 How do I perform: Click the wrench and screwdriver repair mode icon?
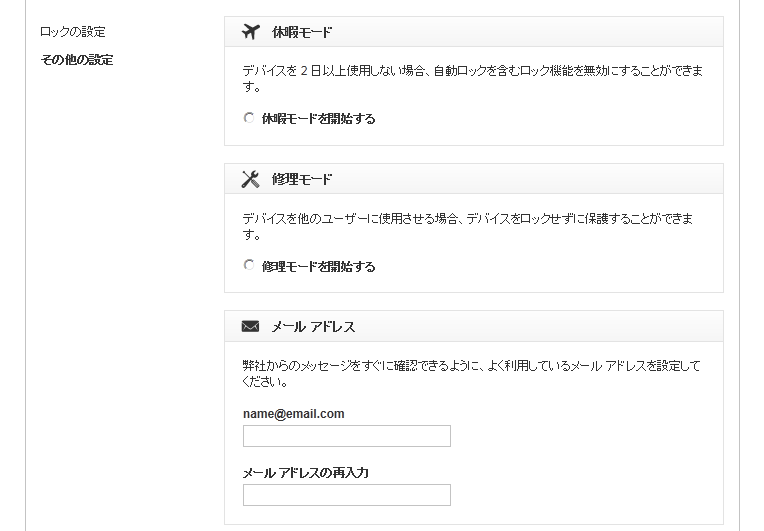click(x=251, y=179)
